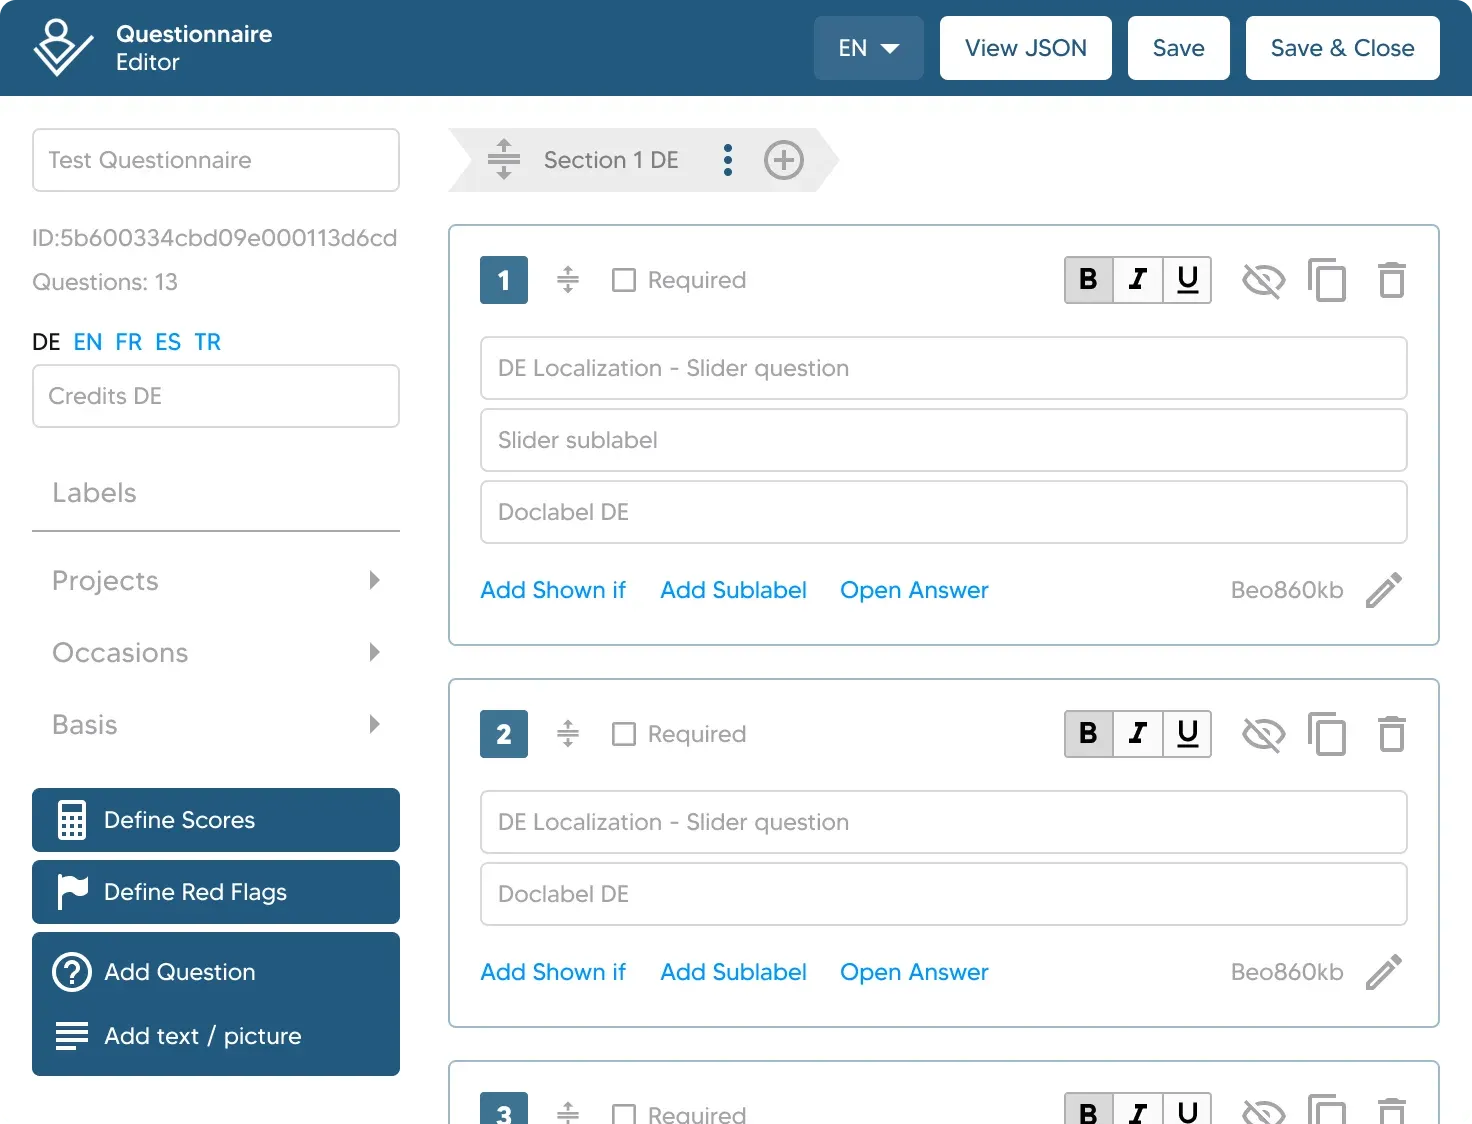Hide question 1 using the eye icon

pyautogui.click(x=1263, y=280)
